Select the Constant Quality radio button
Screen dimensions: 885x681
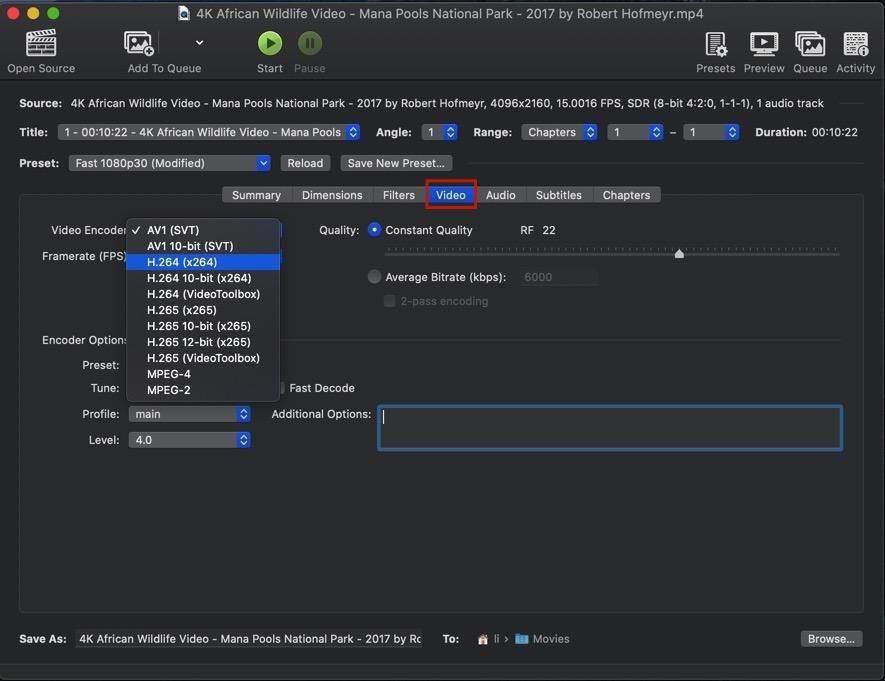375,230
